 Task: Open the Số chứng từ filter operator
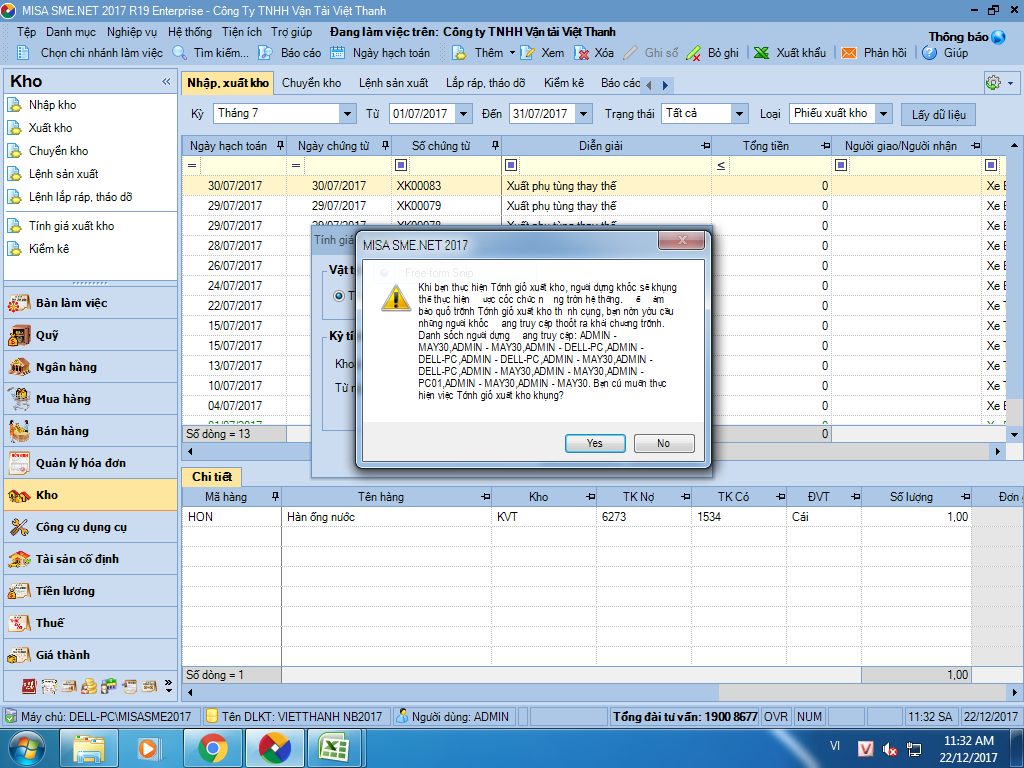401,165
